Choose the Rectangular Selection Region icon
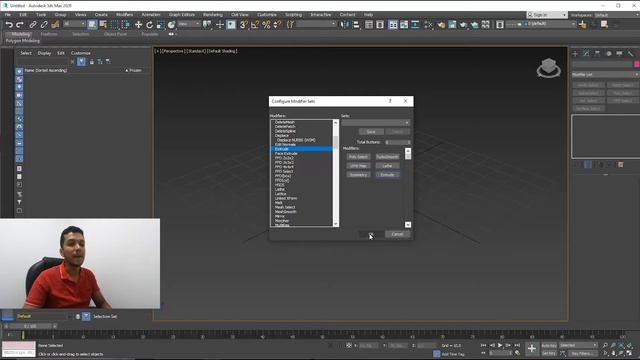 (x=114, y=24)
